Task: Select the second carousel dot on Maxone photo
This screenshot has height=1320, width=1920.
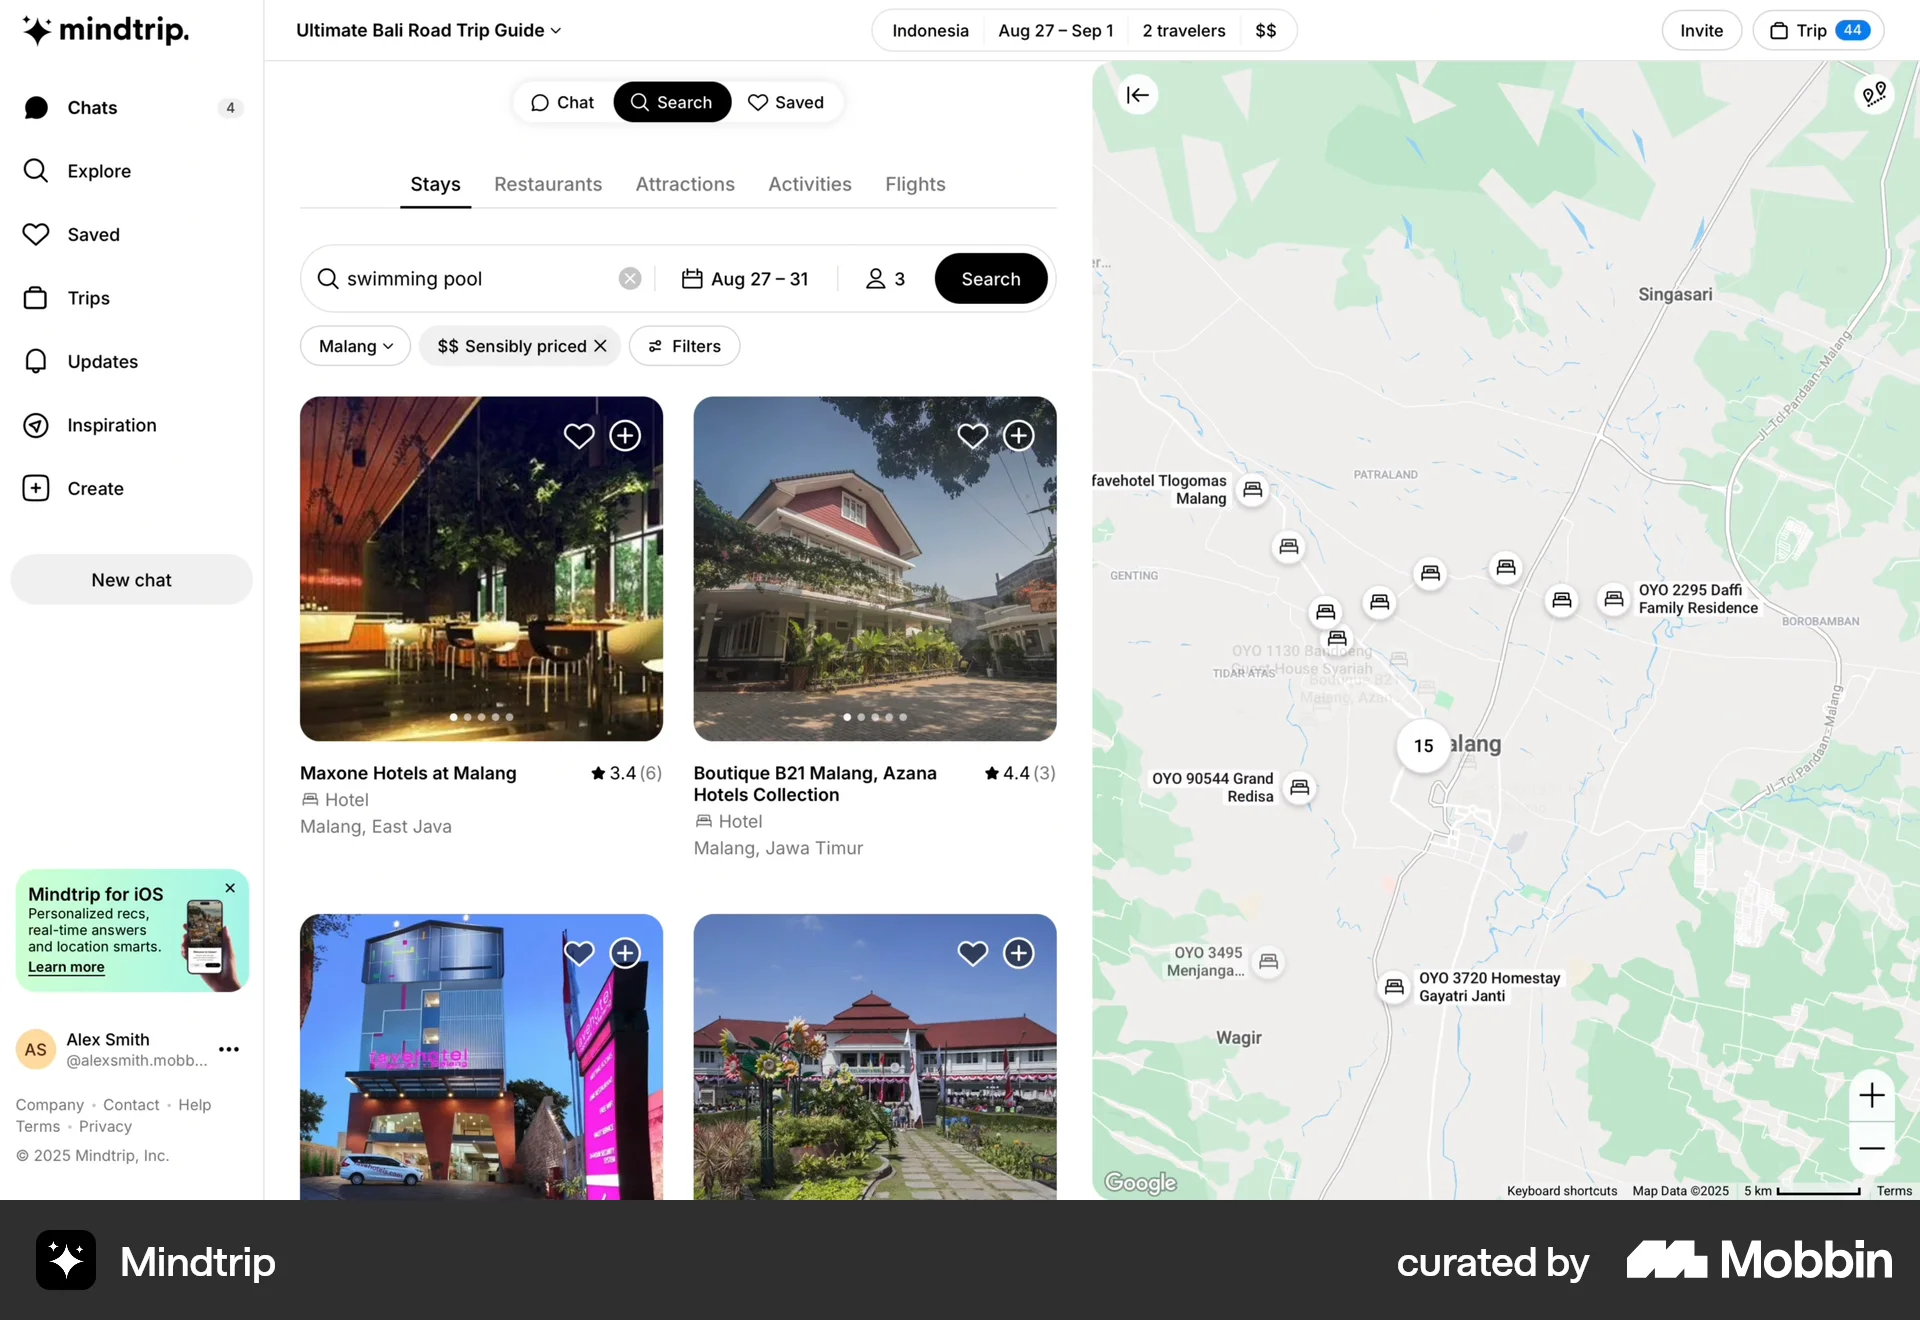Action: (x=467, y=717)
